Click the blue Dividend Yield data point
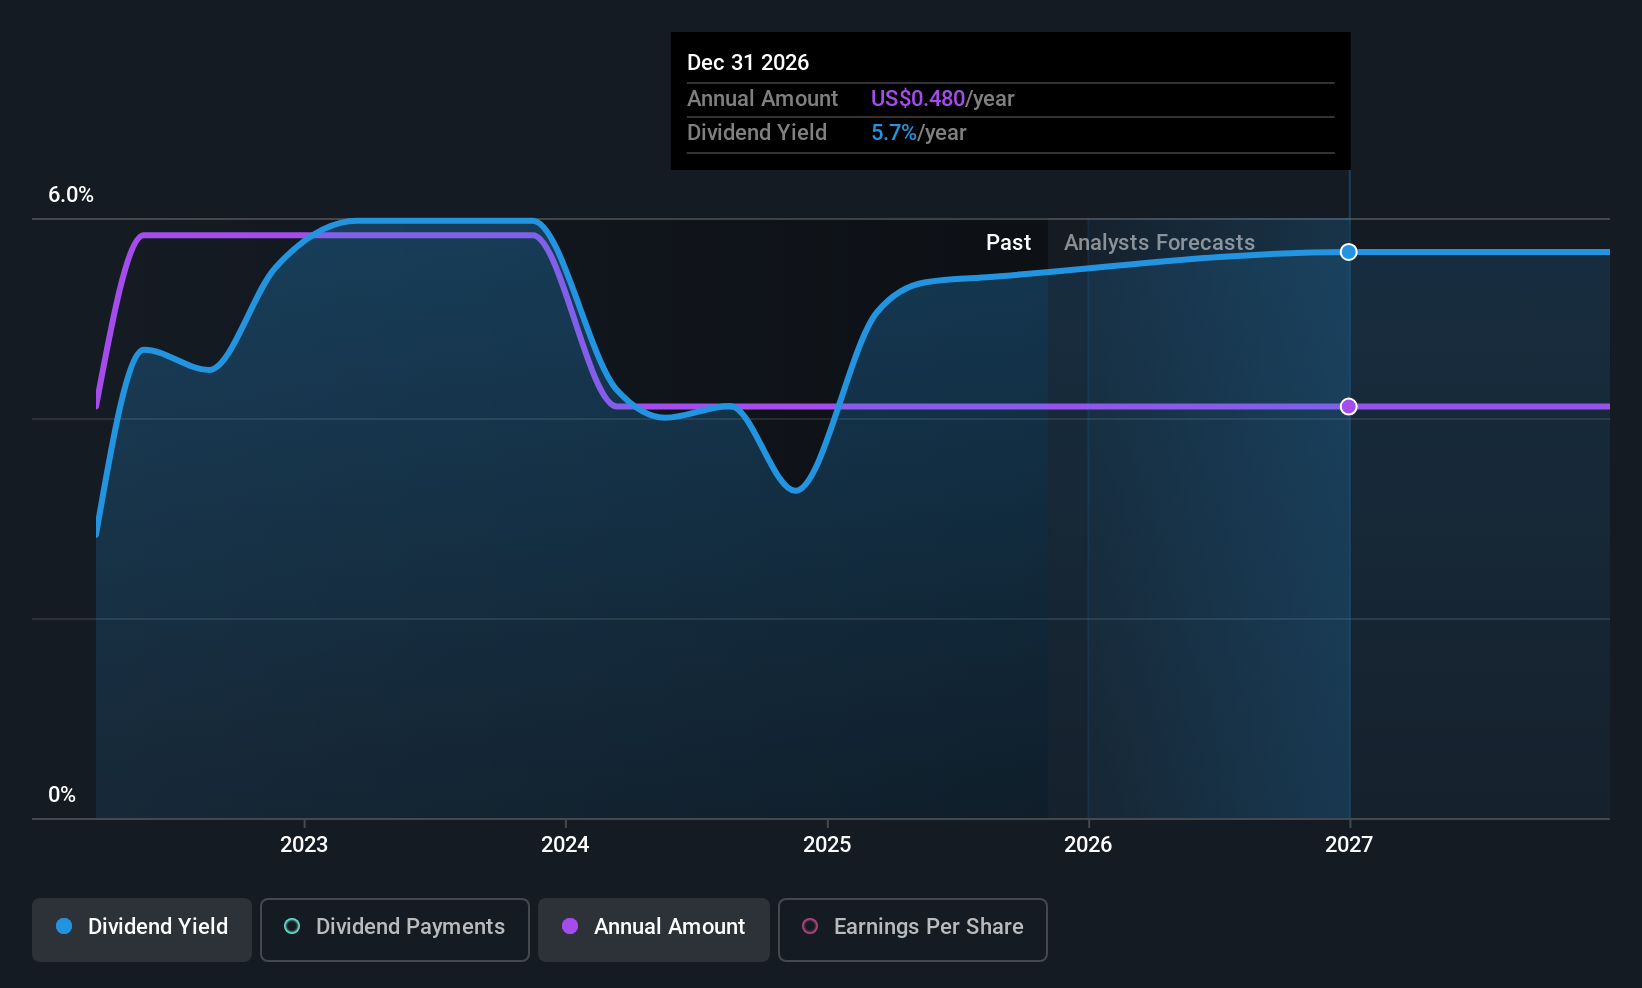The width and height of the screenshot is (1642, 988). pyautogui.click(x=1349, y=252)
